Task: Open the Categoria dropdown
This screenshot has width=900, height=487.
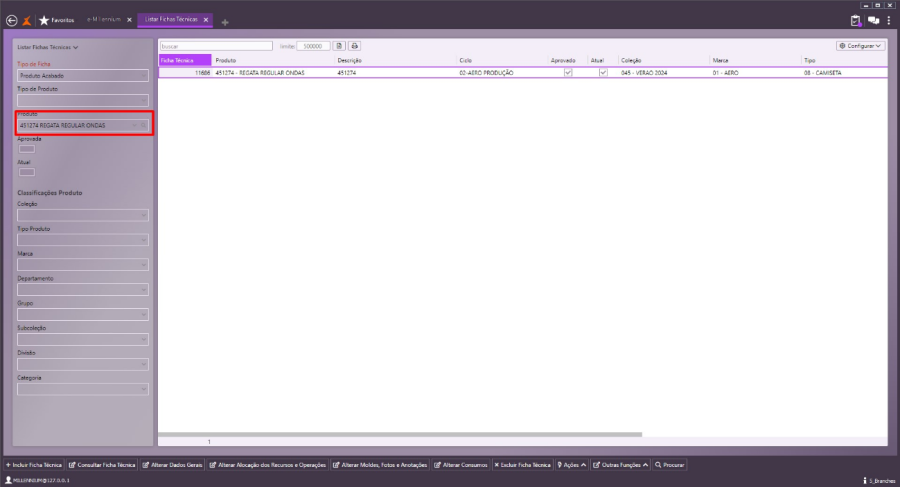Action: pyautogui.click(x=83, y=389)
